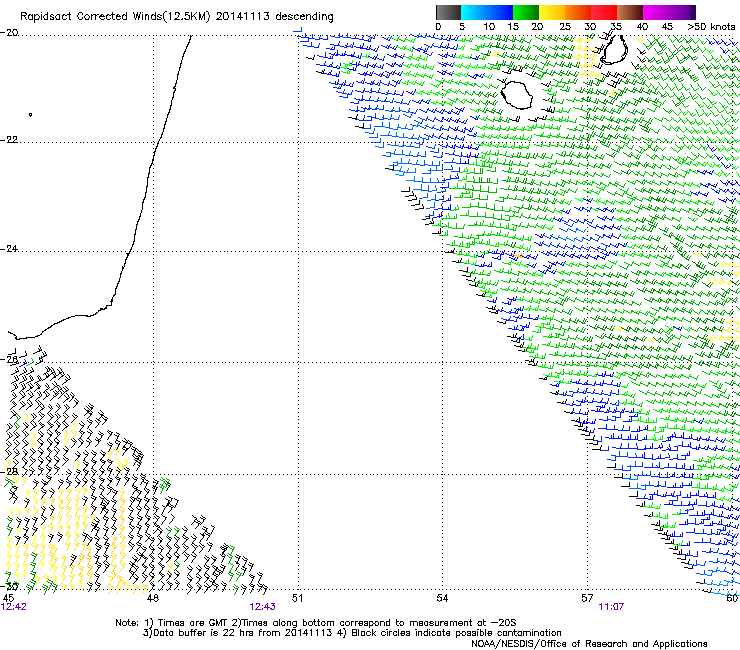Click the chart title 'Rapidscat Corrected Winds(12.5KM)'
Image resolution: width=740 pixels, height=650 pixels.
point(115,17)
